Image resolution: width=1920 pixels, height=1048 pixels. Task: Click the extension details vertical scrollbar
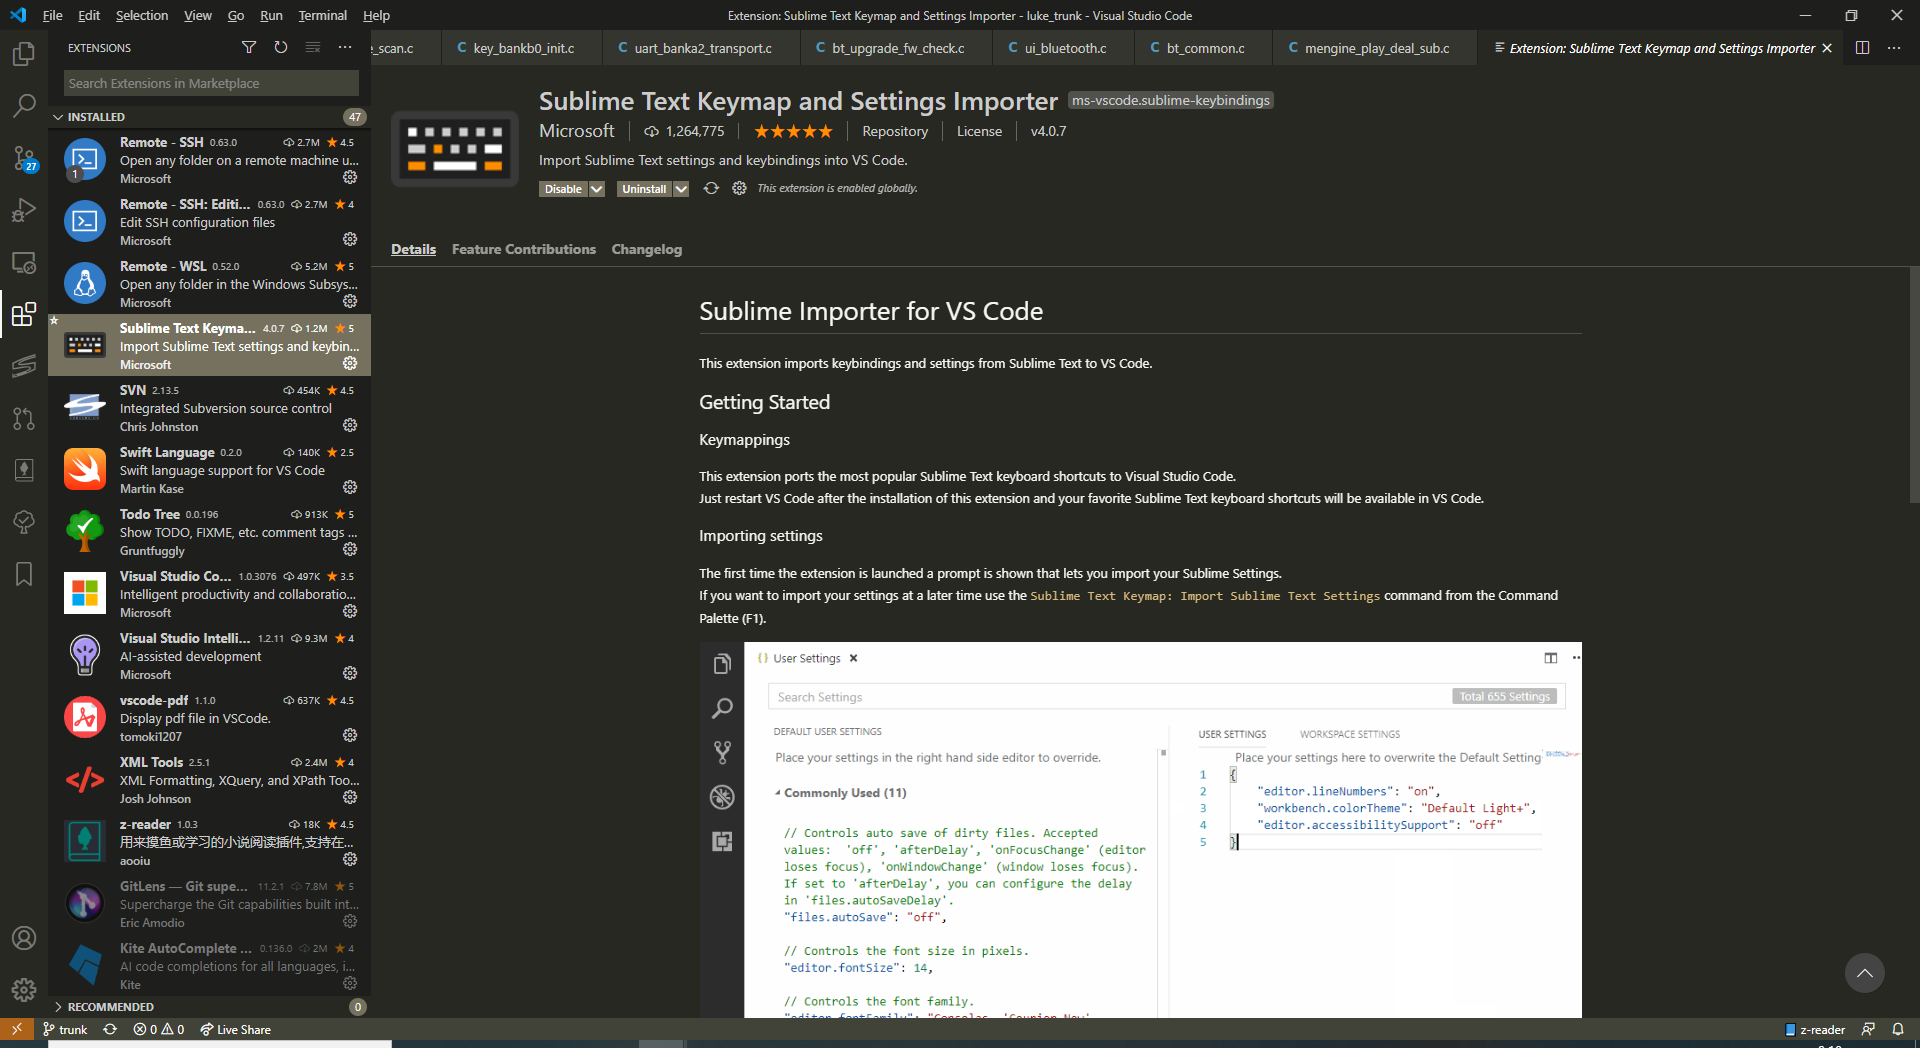tap(1914, 385)
